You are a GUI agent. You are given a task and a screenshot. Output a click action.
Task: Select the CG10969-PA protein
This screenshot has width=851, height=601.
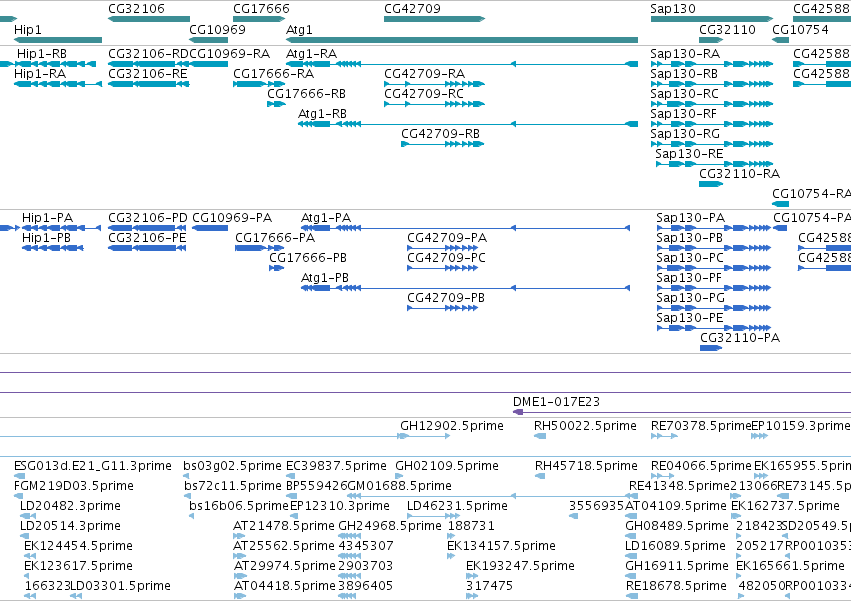click(x=210, y=227)
